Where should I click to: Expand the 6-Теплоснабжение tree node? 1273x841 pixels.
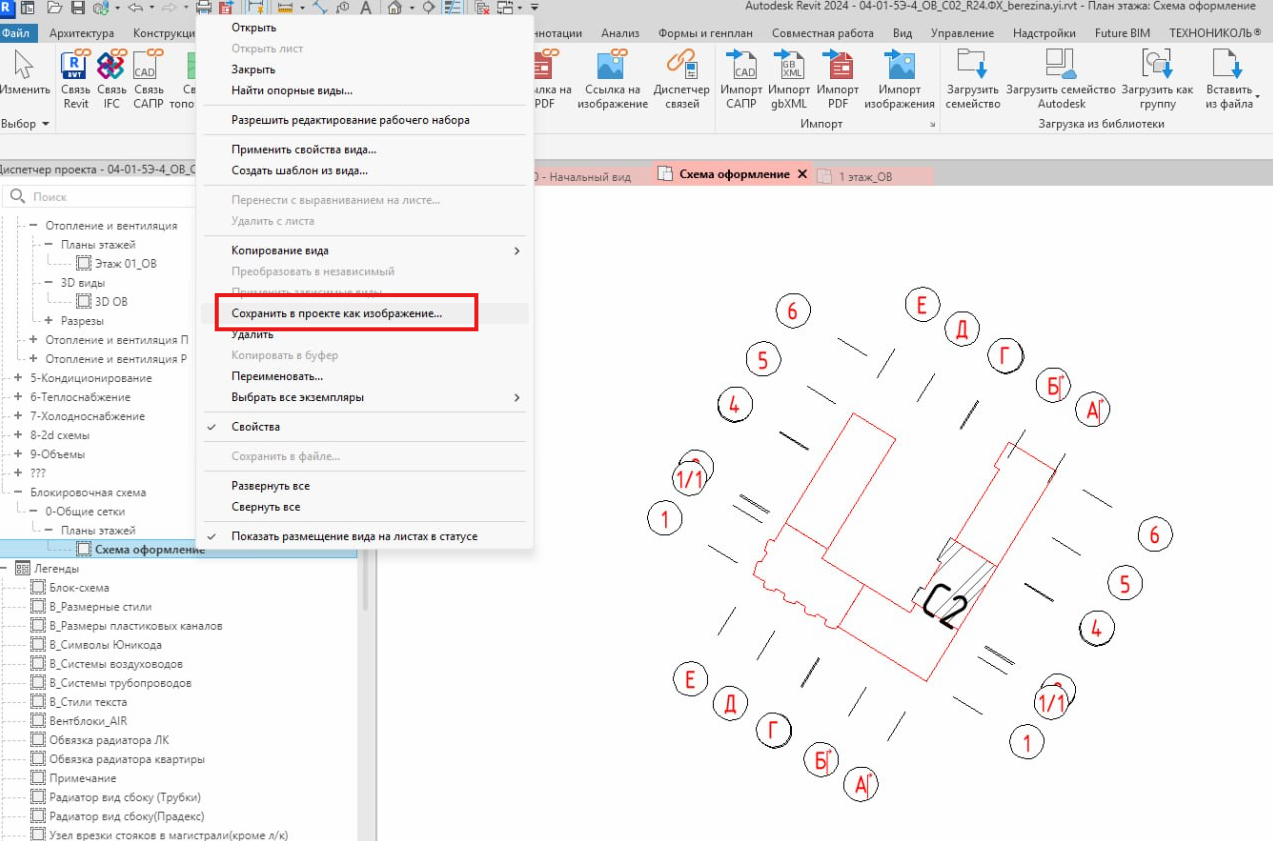(x=17, y=397)
